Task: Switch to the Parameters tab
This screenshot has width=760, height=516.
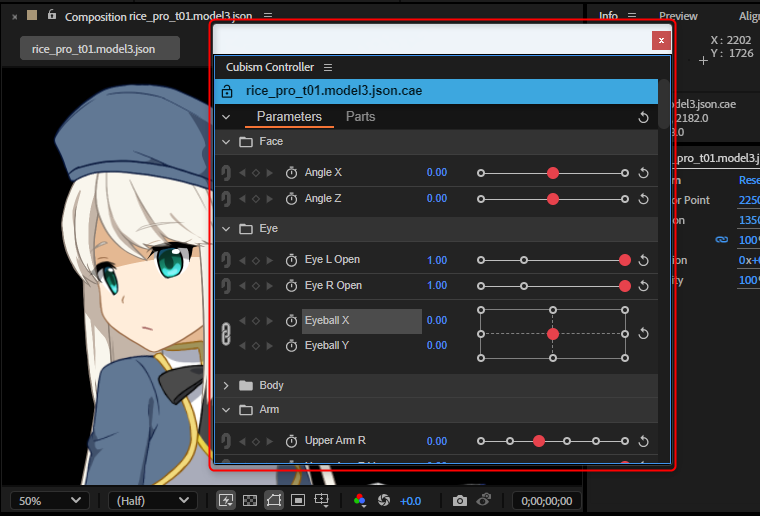Action: [x=289, y=117]
